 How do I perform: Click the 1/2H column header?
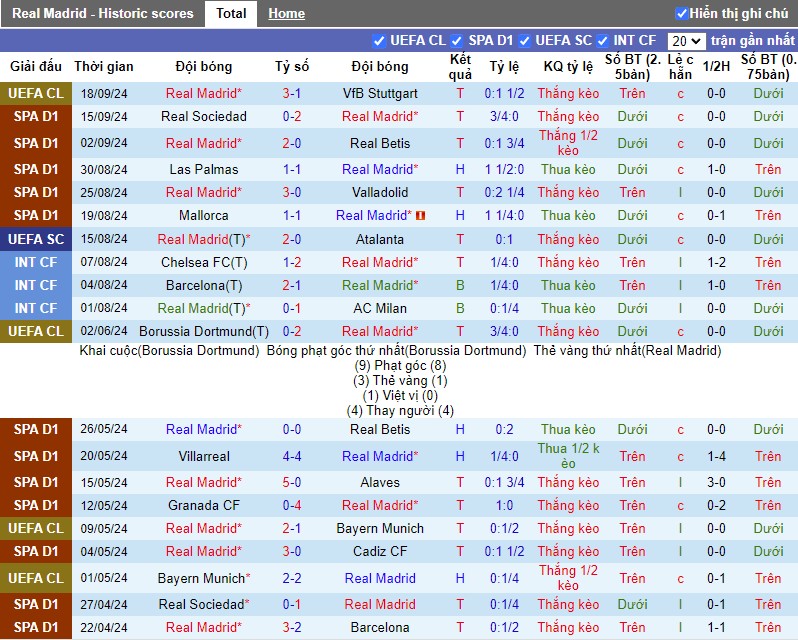pyautogui.click(x=716, y=67)
